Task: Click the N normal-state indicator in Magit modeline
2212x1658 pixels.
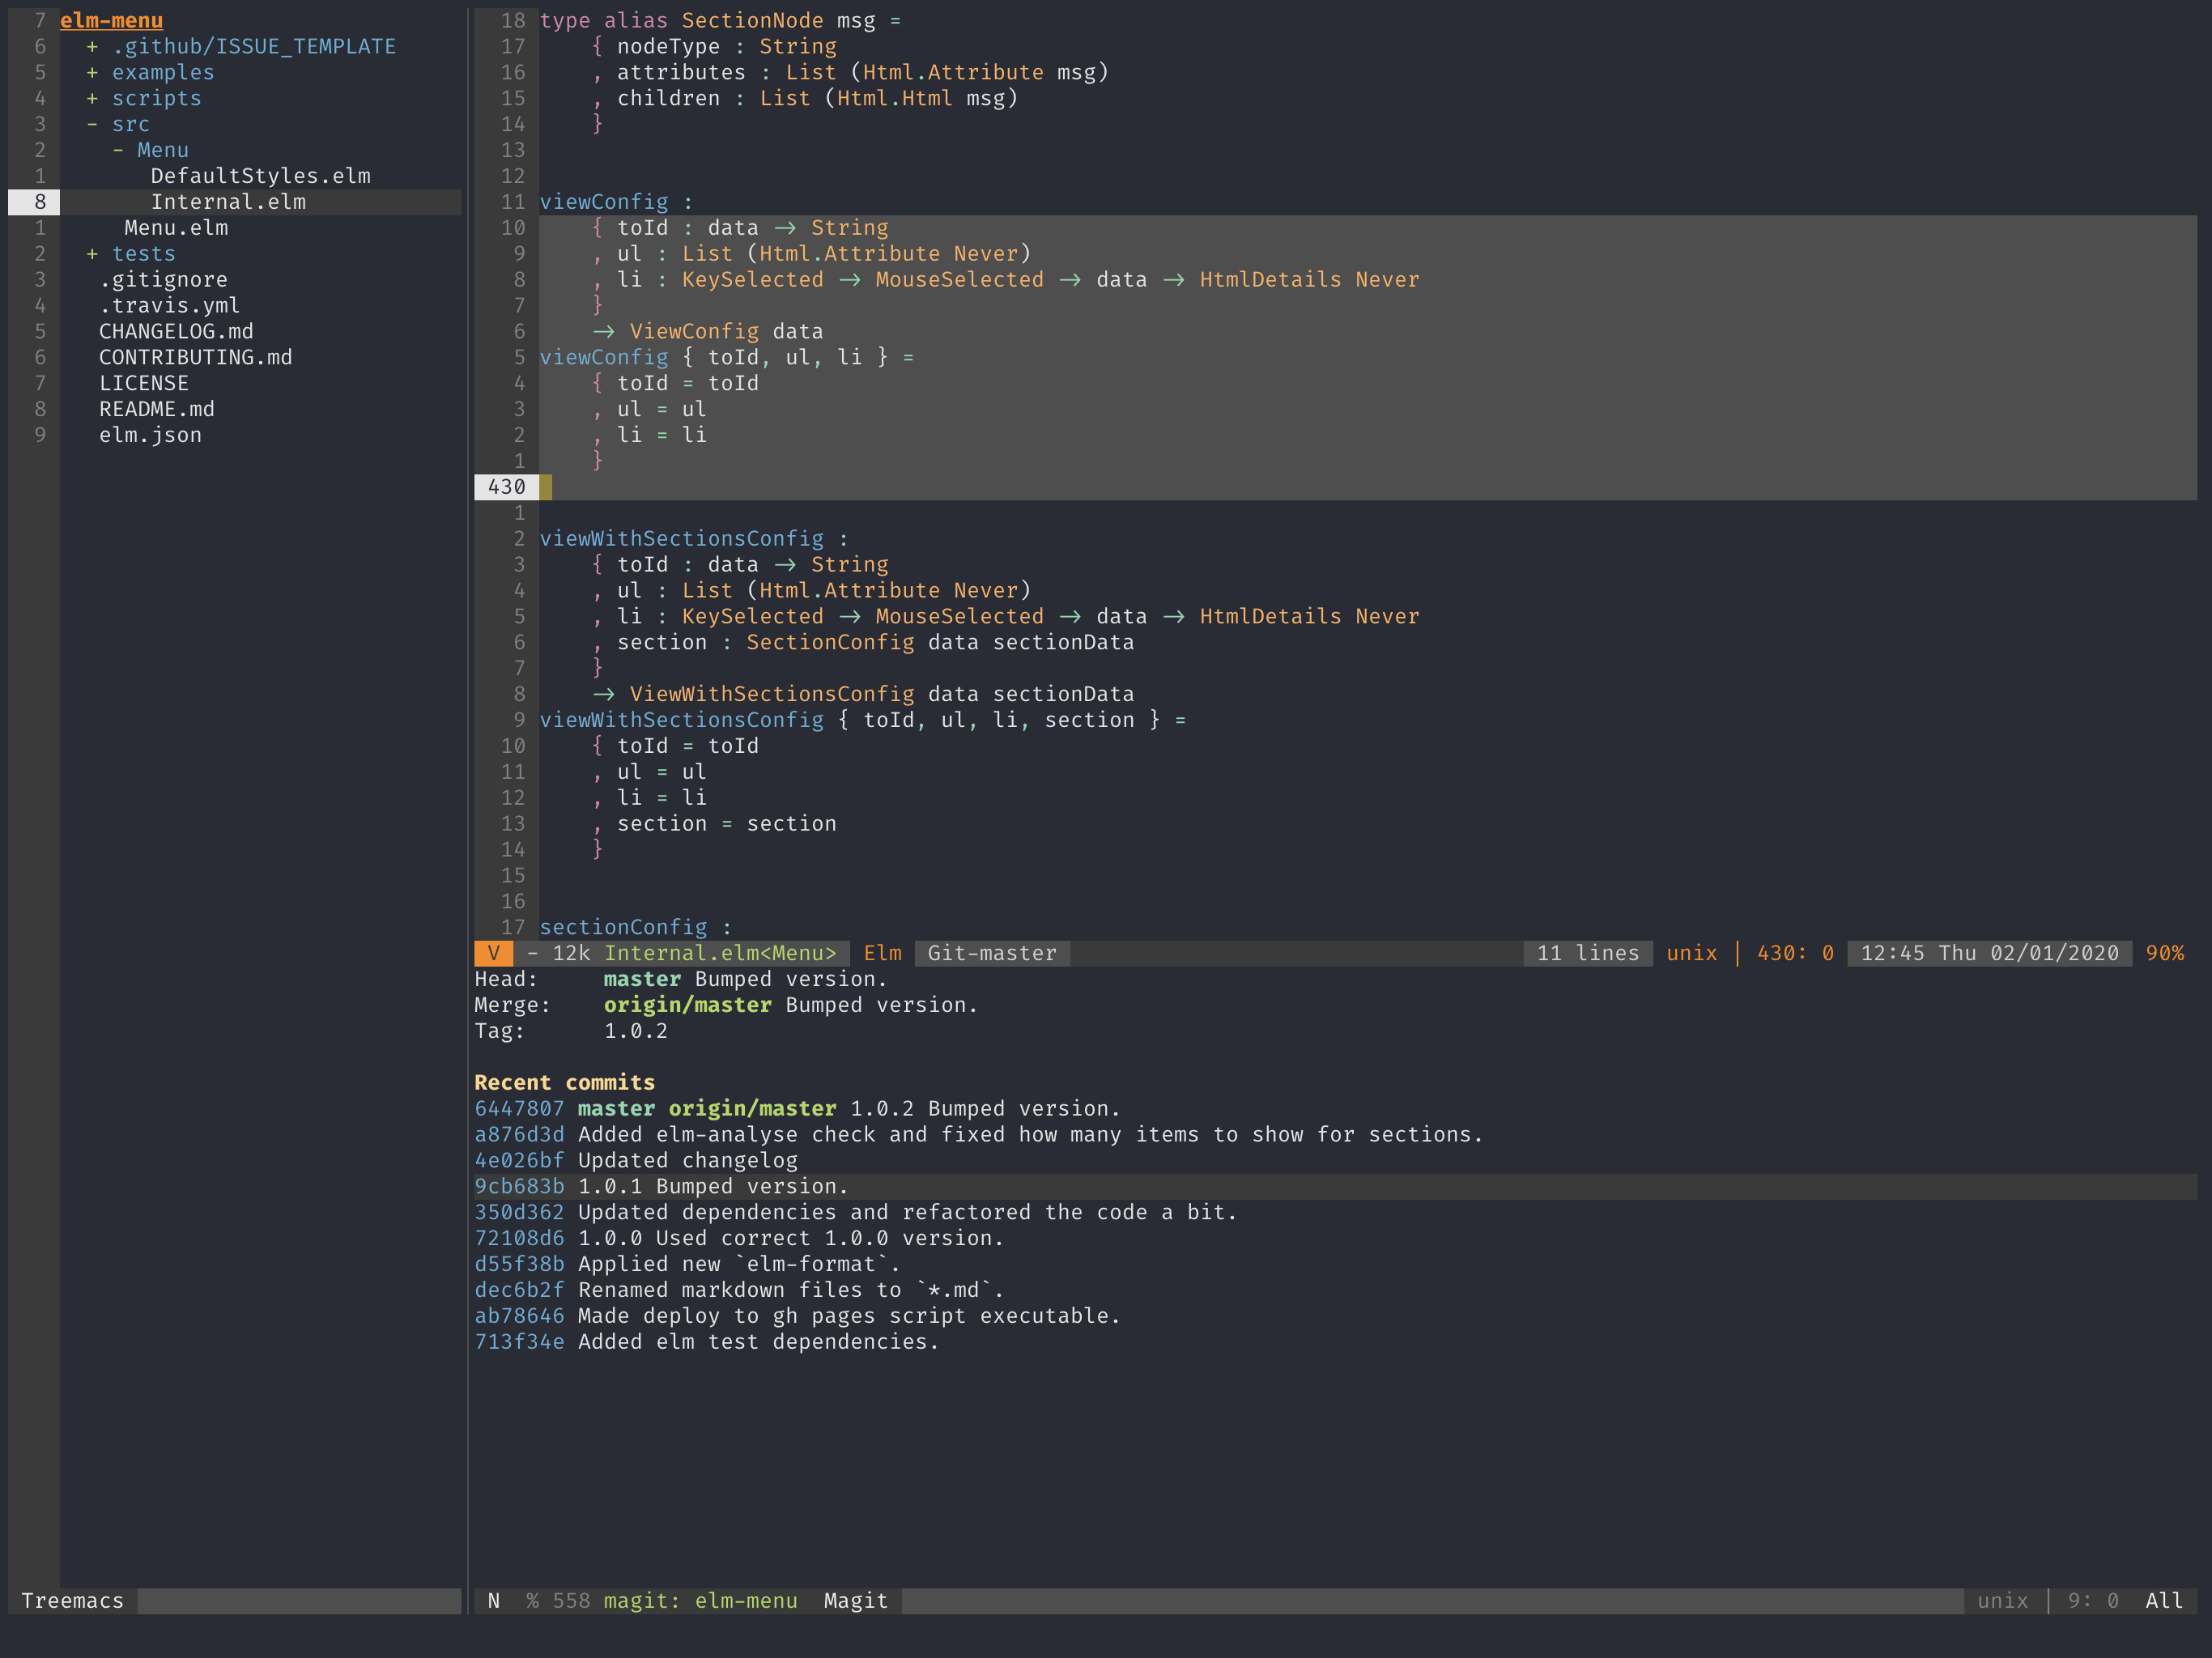Action: tap(493, 1602)
